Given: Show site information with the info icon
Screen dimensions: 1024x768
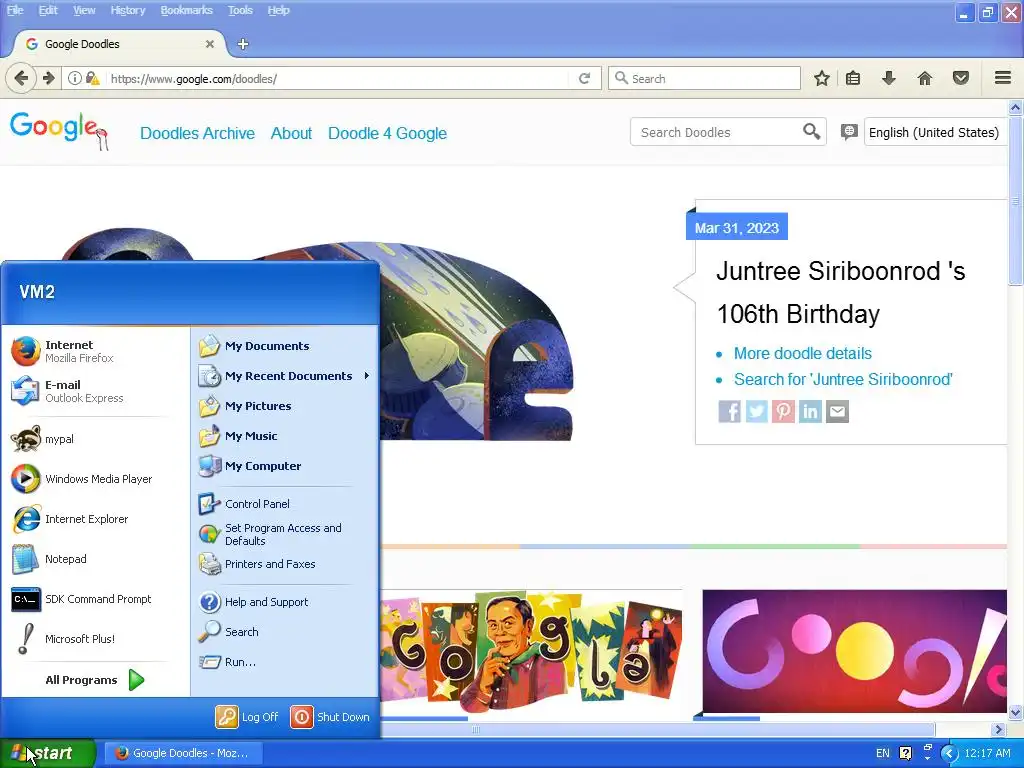Looking at the screenshot, I should coord(74,78).
